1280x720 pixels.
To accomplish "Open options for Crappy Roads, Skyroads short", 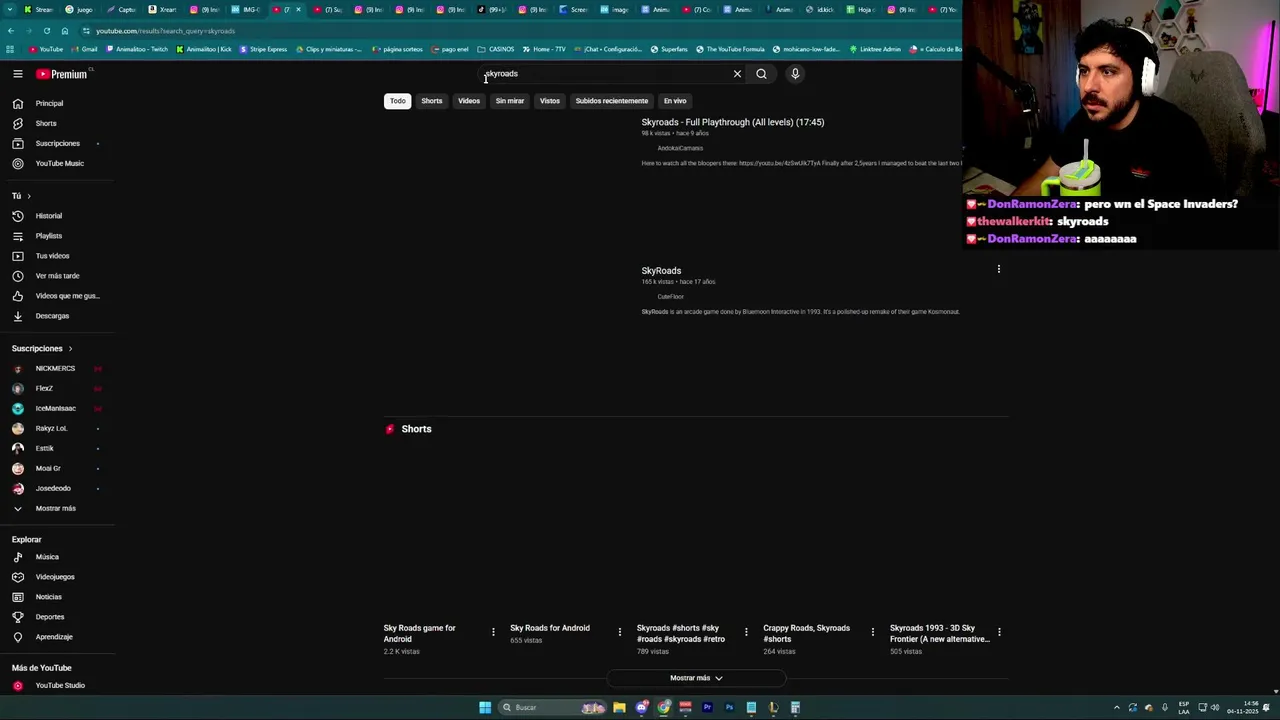I will (x=872, y=632).
